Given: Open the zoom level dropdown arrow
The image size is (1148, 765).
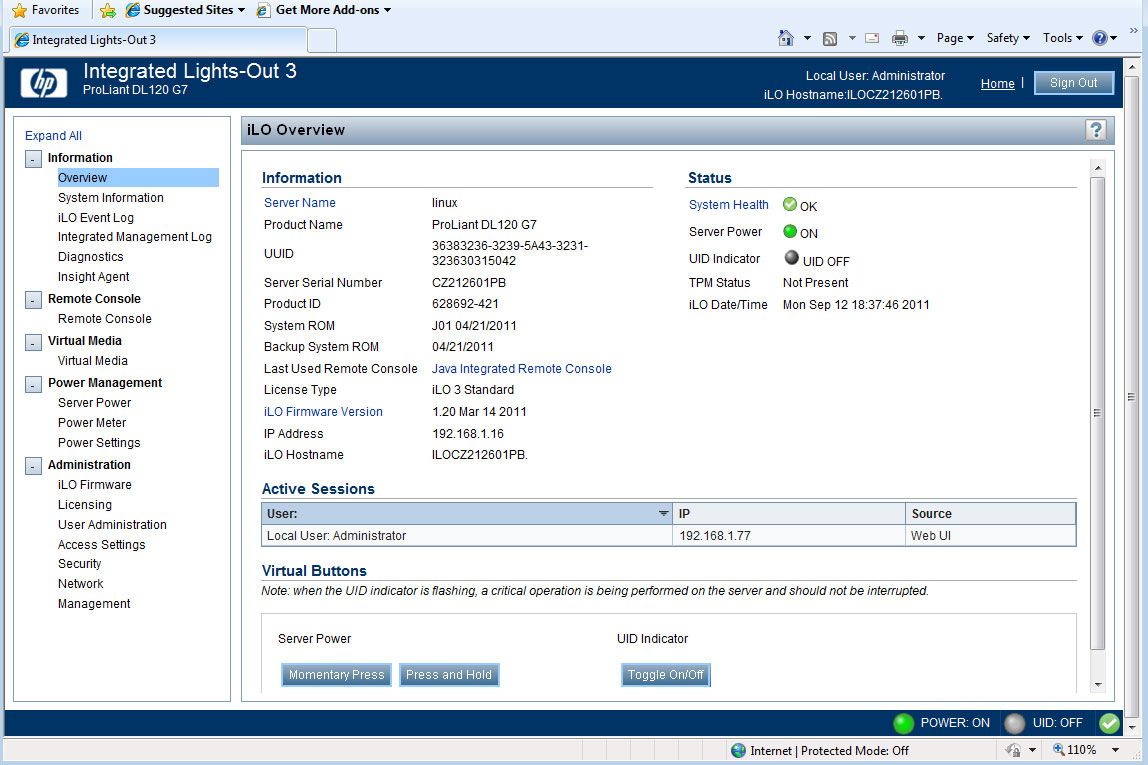Looking at the screenshot, I should pos(1115,750).
